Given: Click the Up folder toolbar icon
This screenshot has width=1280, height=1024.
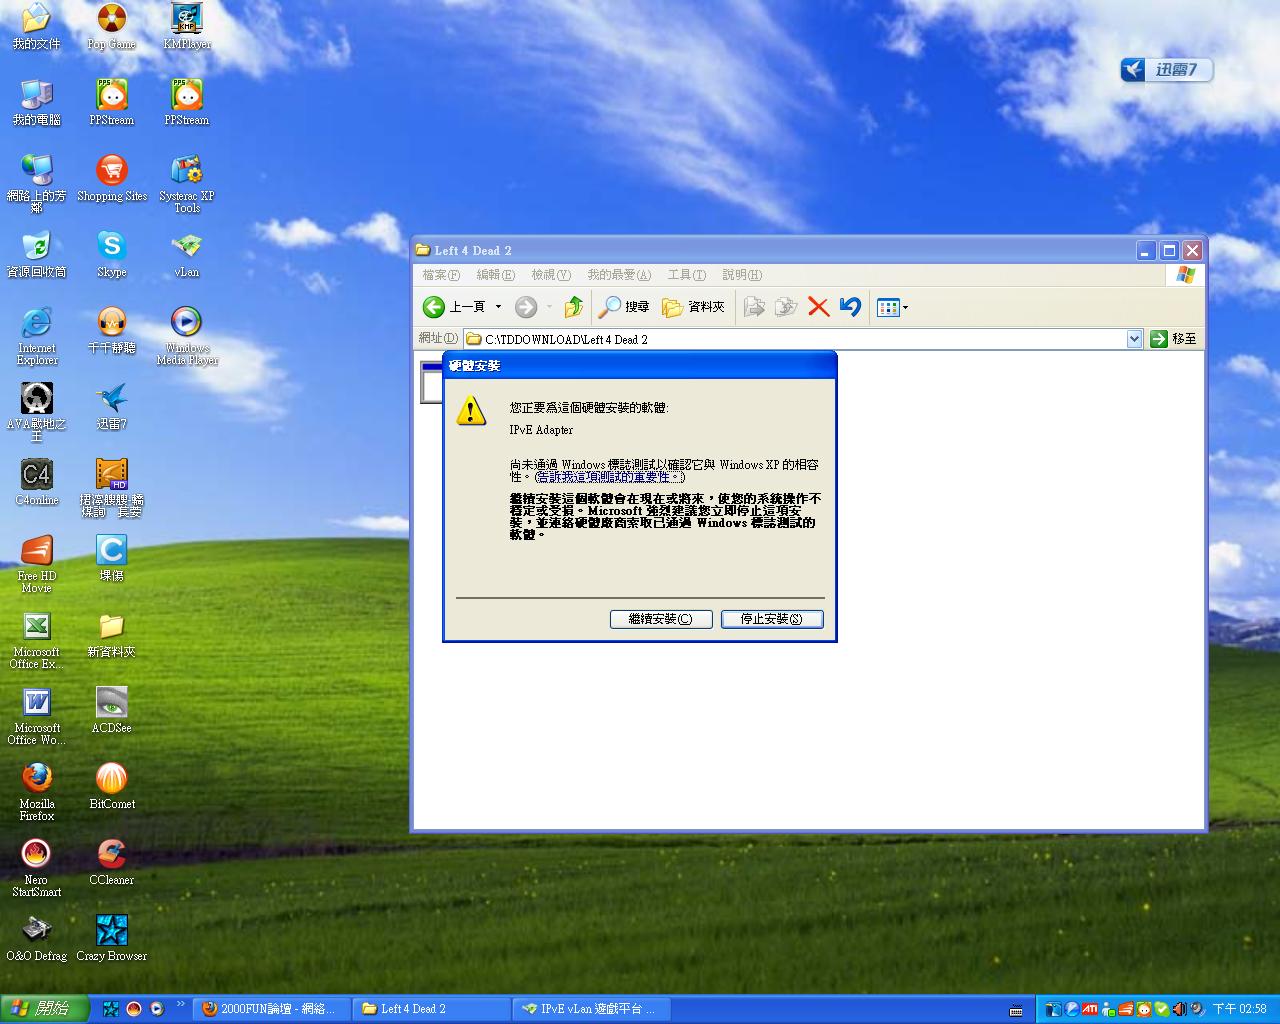Looking at the screenshot, I should pos(574,307).
